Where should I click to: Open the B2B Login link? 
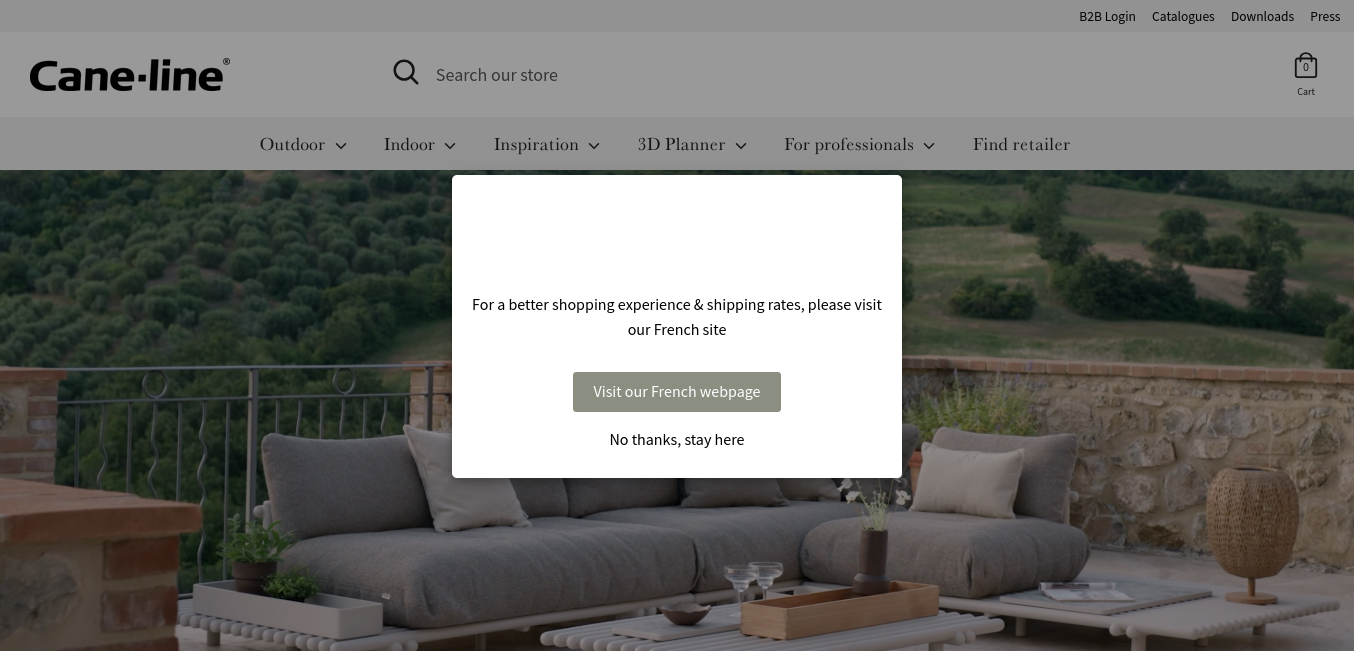[x=1107, y=16]
